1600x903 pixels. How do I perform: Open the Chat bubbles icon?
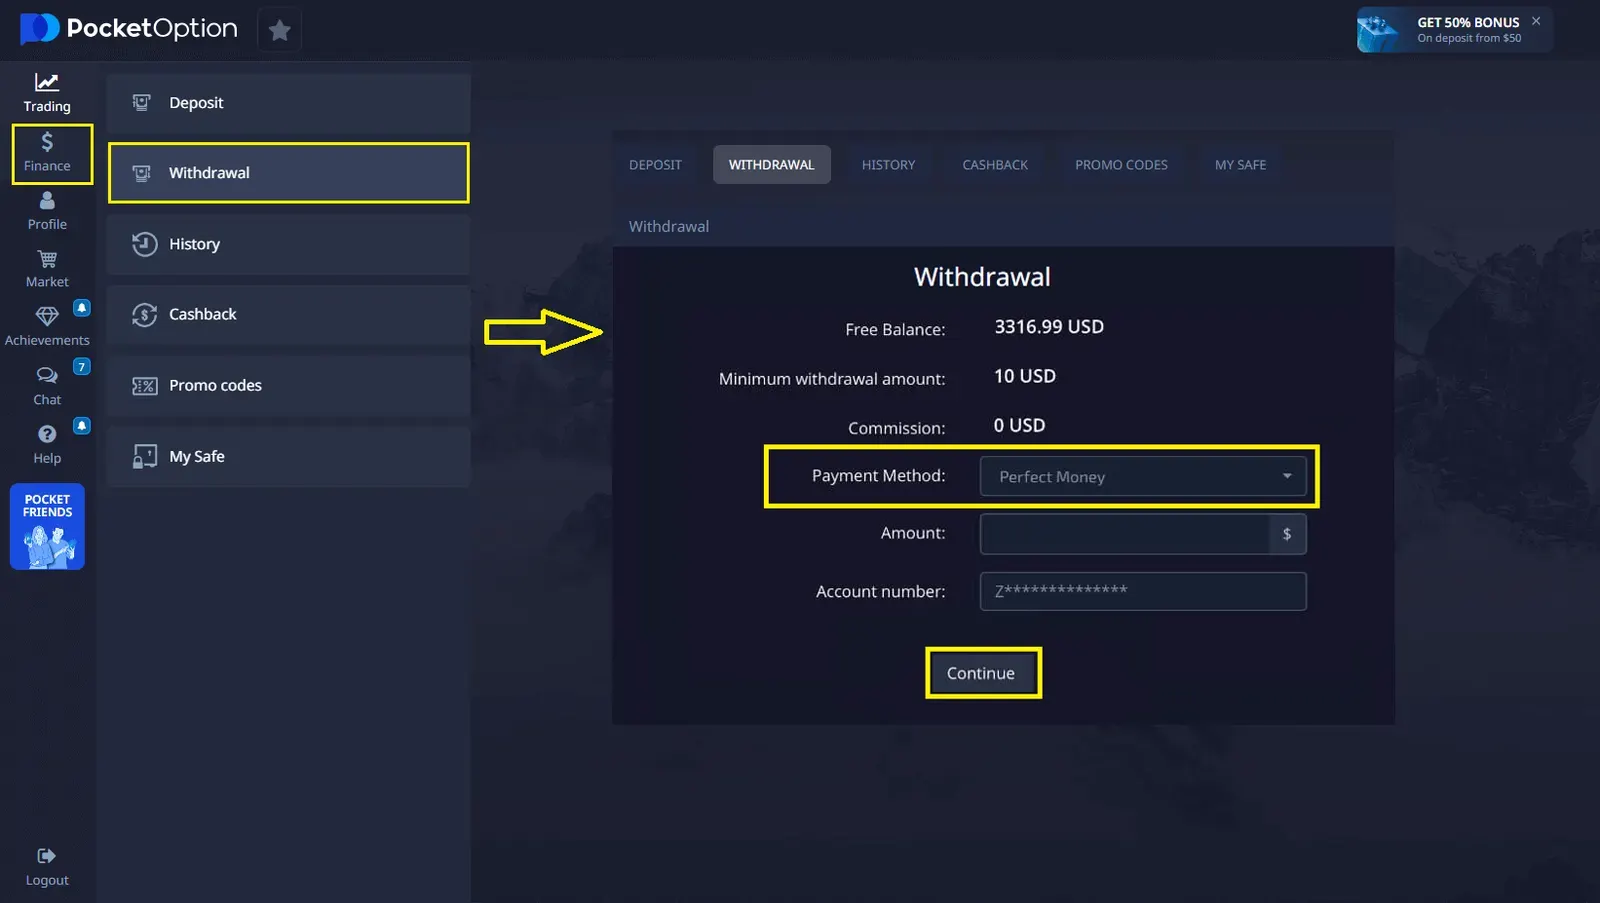click(47, 376)
